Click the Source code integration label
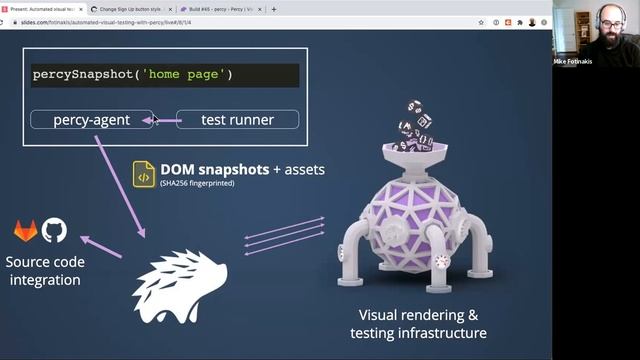 (x=45, y=271)
